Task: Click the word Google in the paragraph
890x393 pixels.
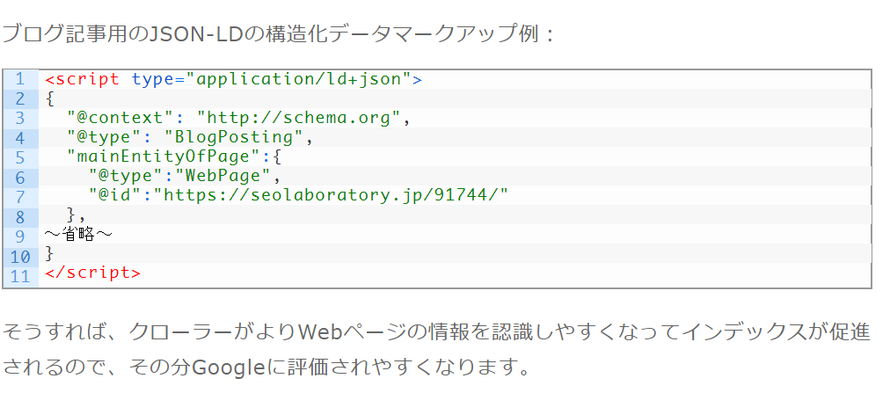Action: [x=229, y=369]
